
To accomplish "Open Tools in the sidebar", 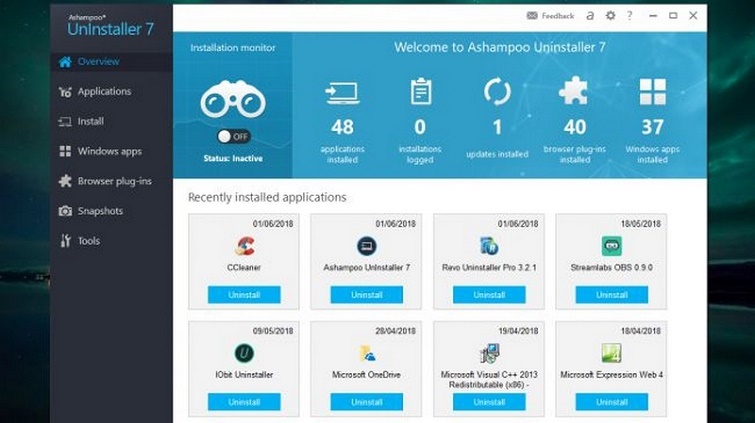I will tap(89, 241).
